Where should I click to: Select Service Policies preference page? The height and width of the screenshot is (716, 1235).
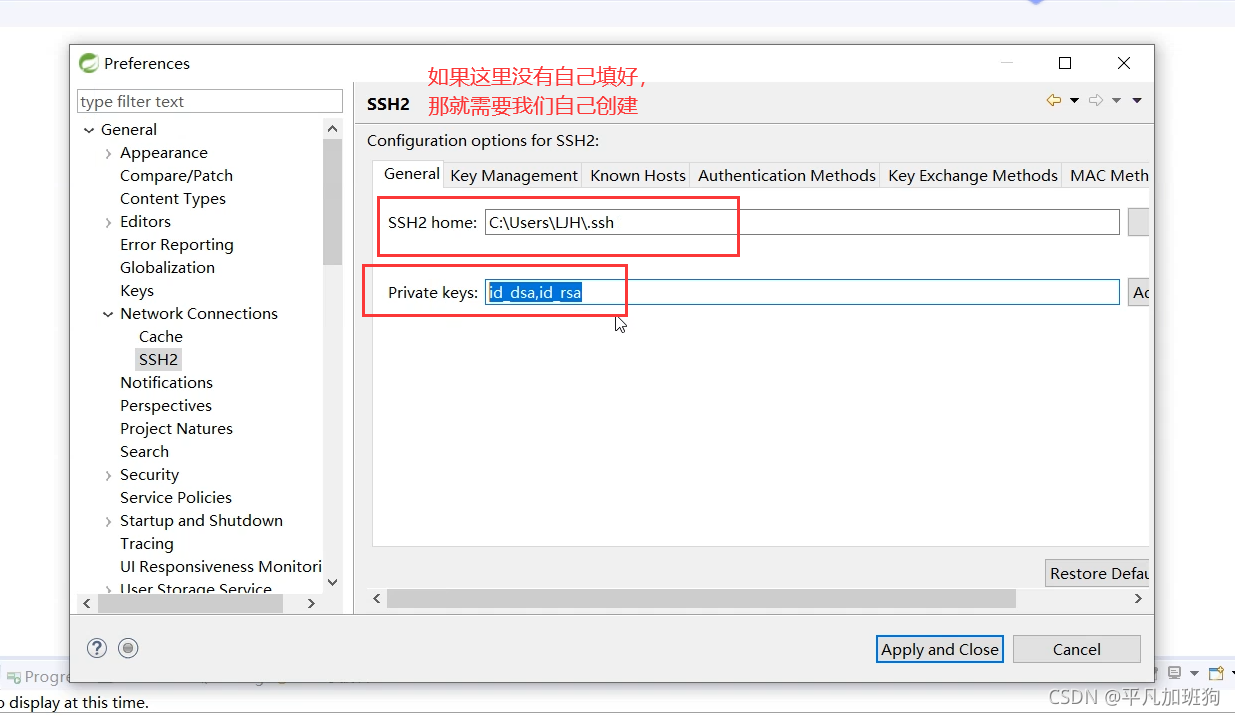pos(176,498)
